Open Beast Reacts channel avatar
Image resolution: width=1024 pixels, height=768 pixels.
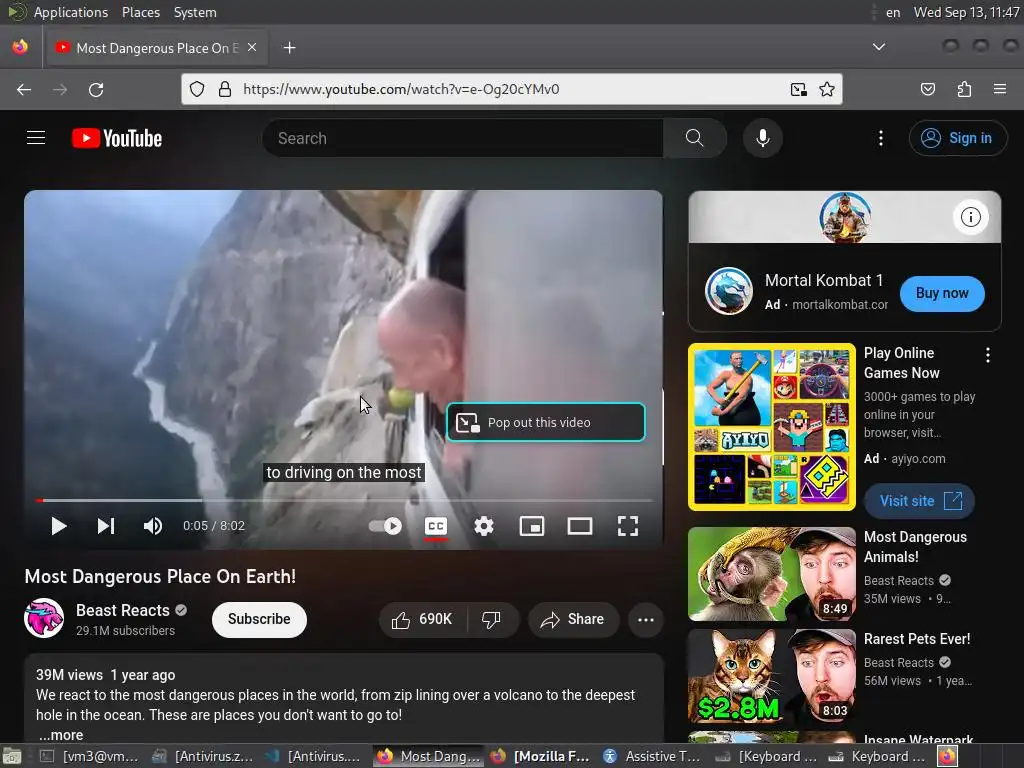point(44,618)
